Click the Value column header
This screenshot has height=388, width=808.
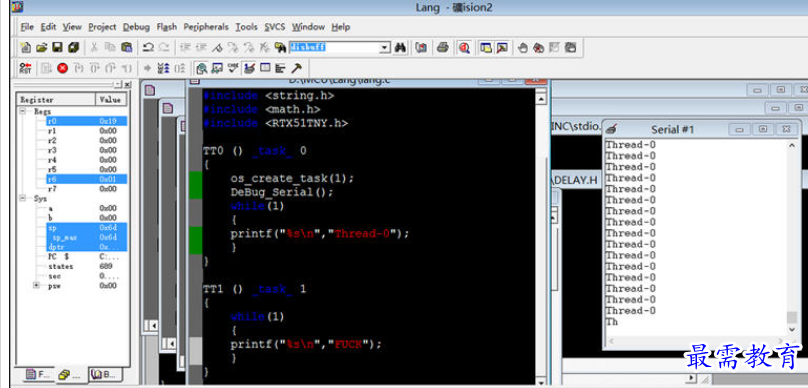click(x=110, y=99)
